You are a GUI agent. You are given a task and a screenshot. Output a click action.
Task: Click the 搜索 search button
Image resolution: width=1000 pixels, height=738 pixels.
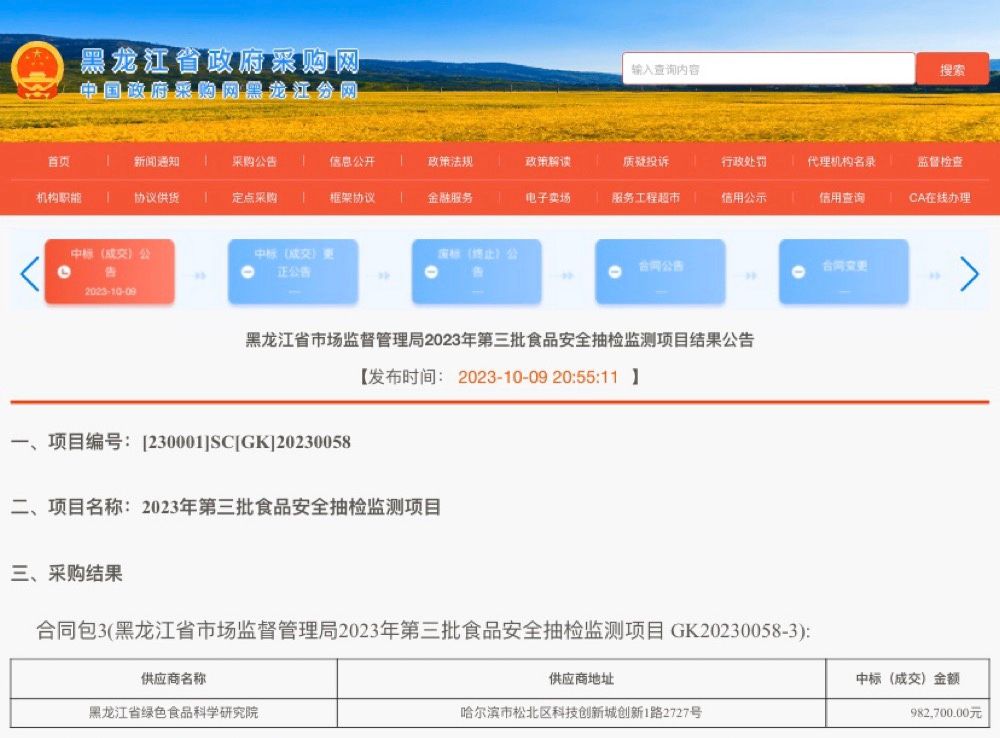[952, 70]
